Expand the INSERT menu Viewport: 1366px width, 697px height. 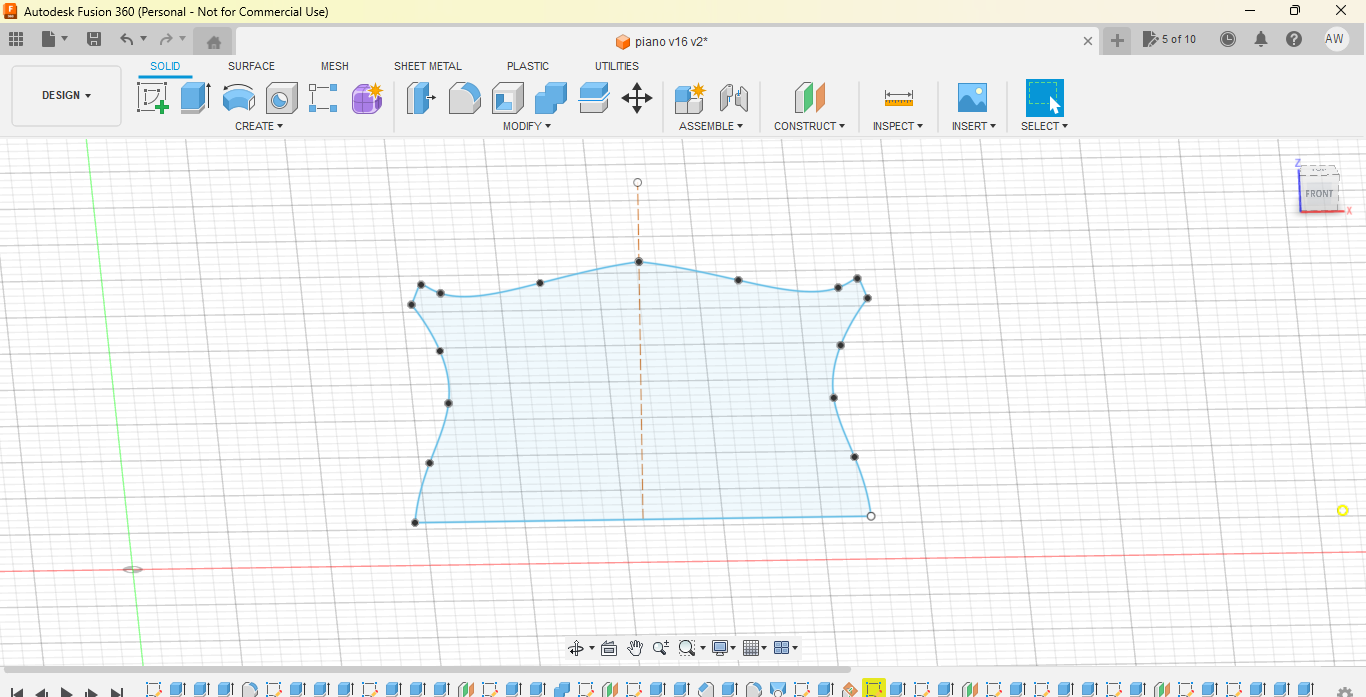click(x=973, y=126)
